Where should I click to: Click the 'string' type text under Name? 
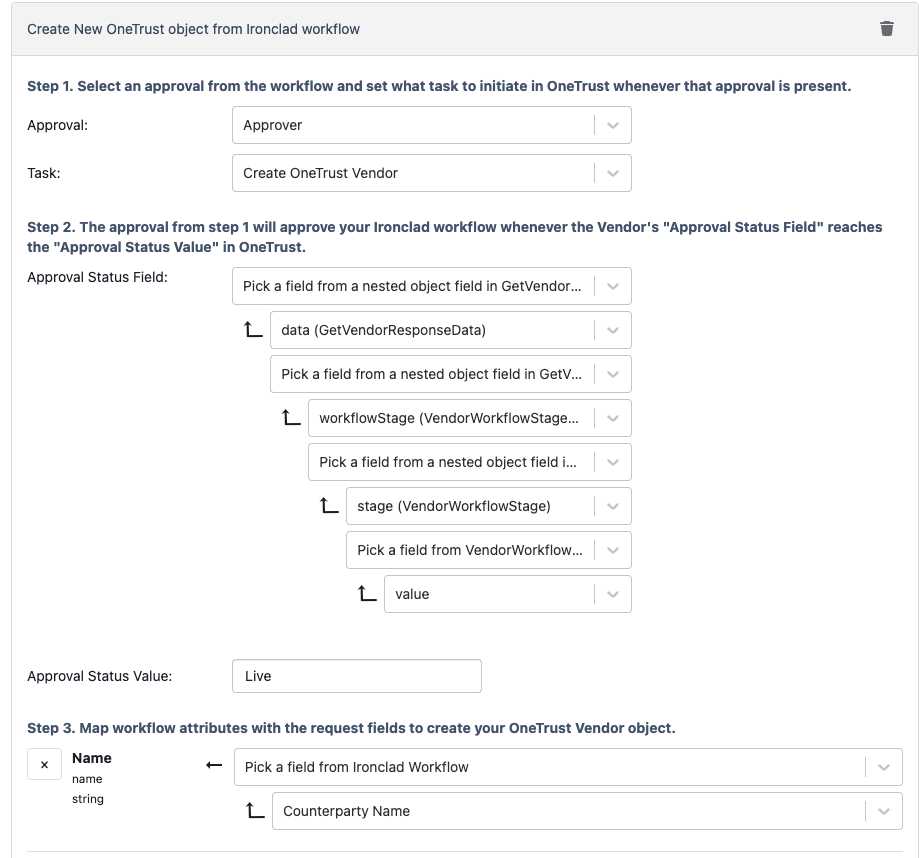(x=88, y=799)
